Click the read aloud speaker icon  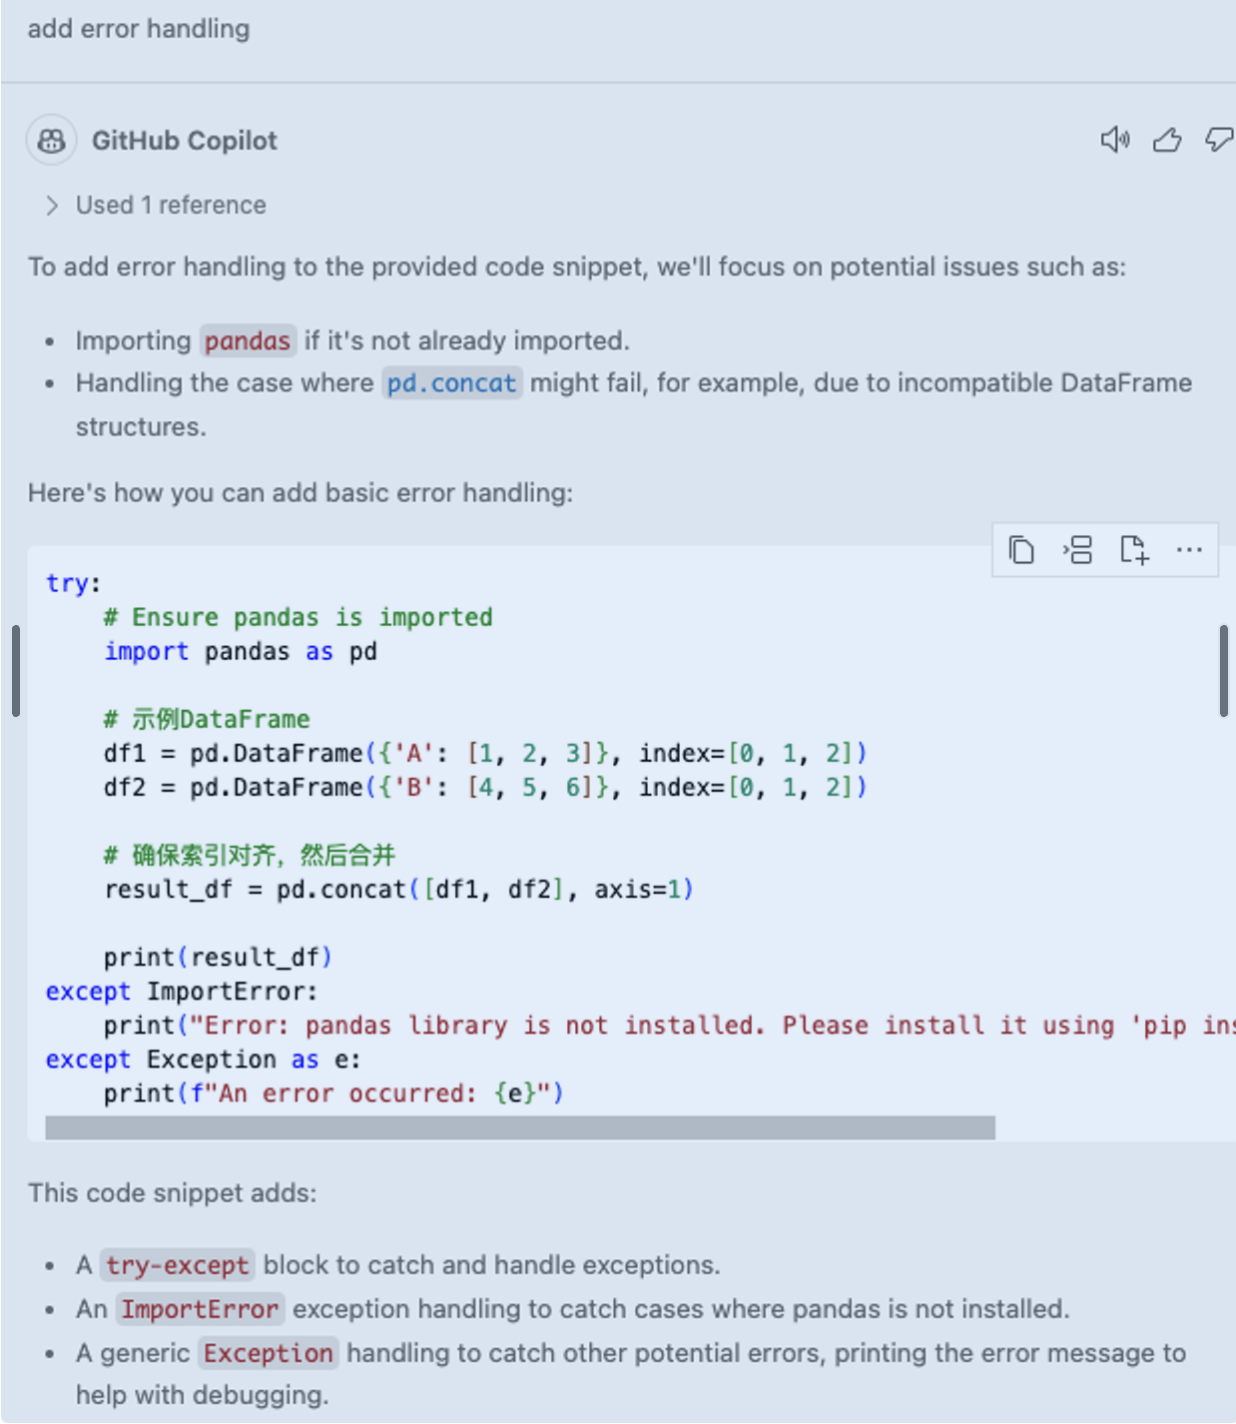(x=1114, y=140)
